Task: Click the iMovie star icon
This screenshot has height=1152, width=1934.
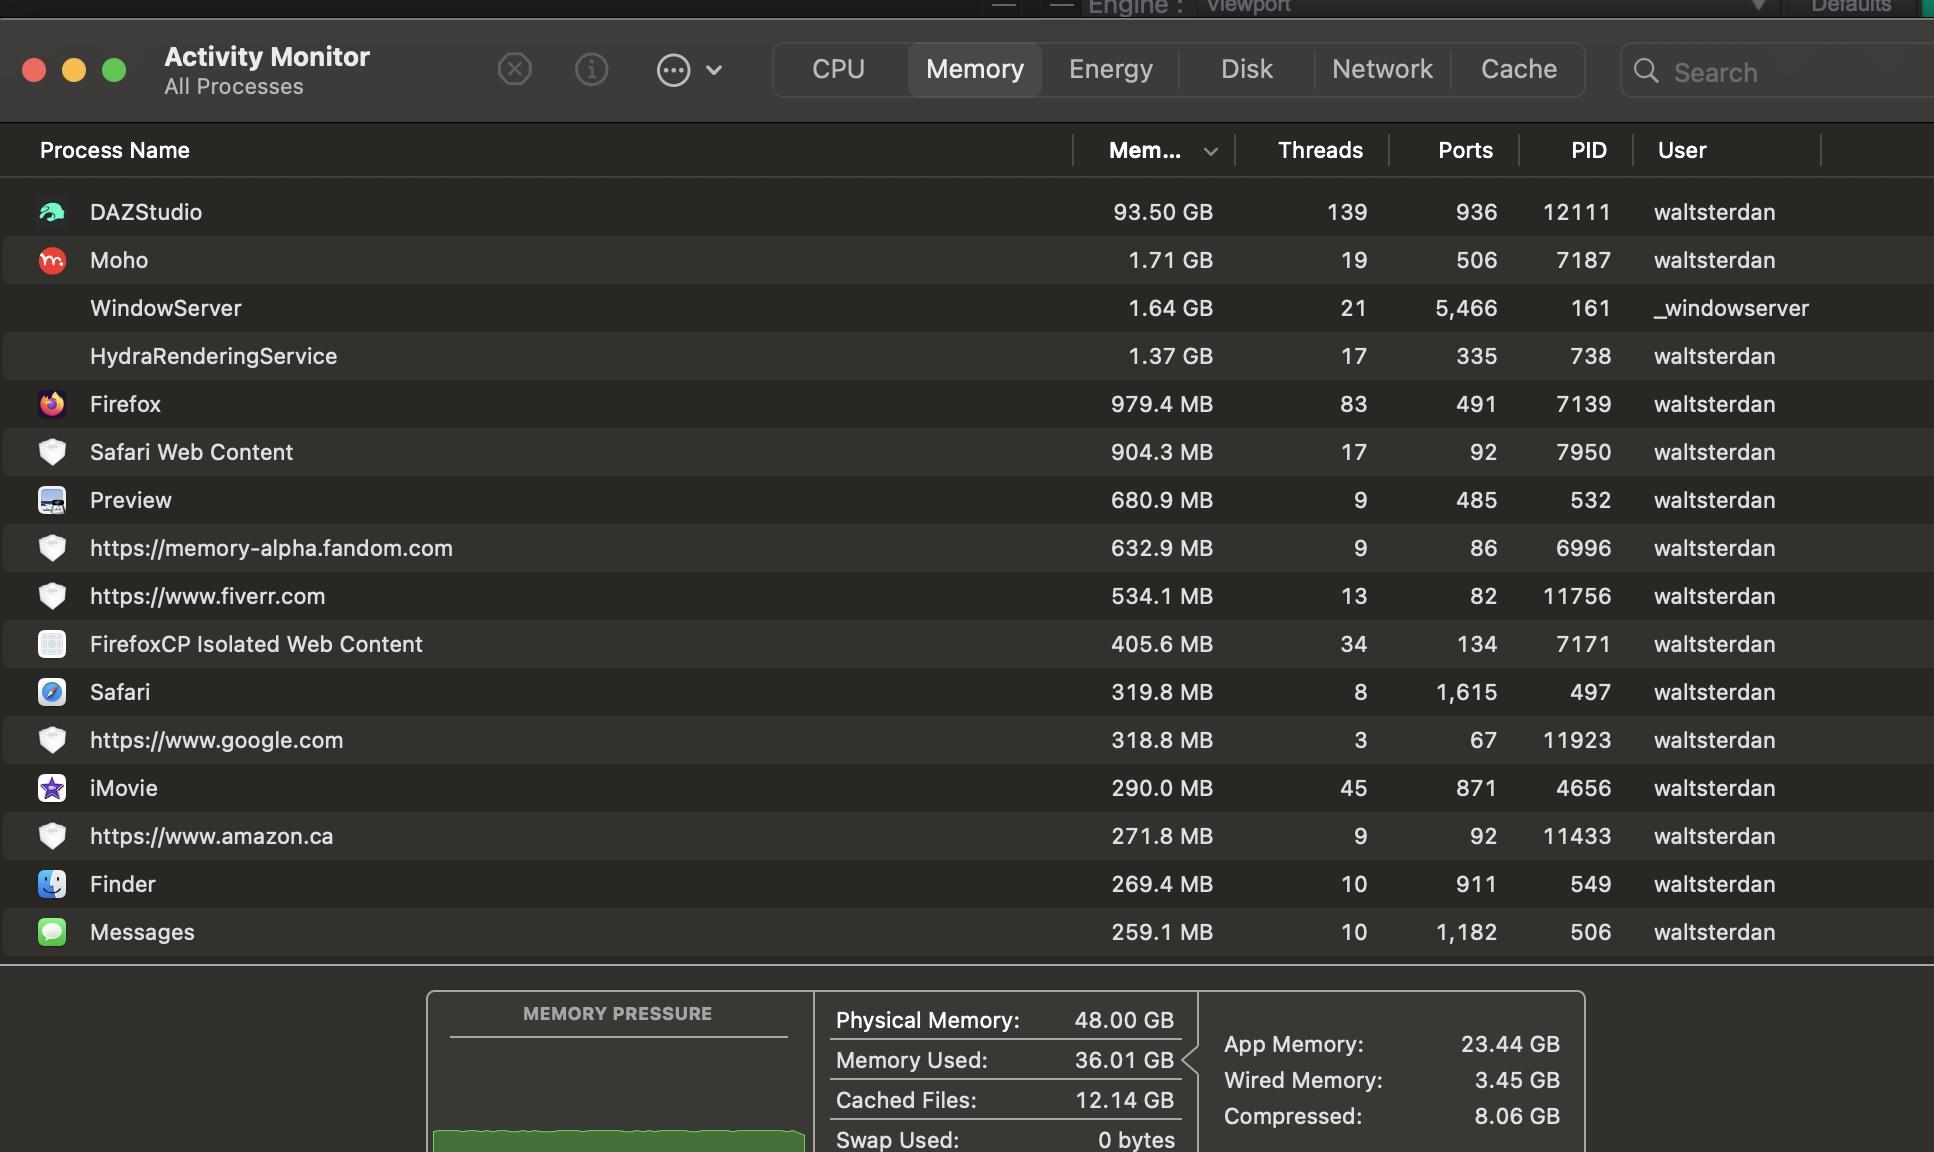Action: pos(52,788)
